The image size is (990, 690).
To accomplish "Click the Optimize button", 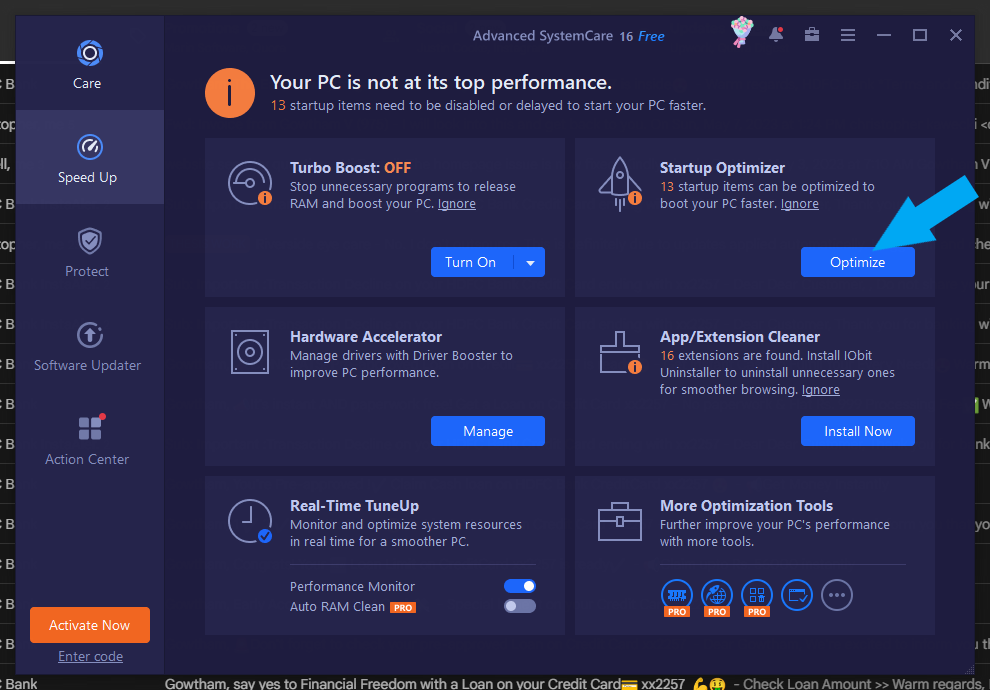I will (857, 263).
